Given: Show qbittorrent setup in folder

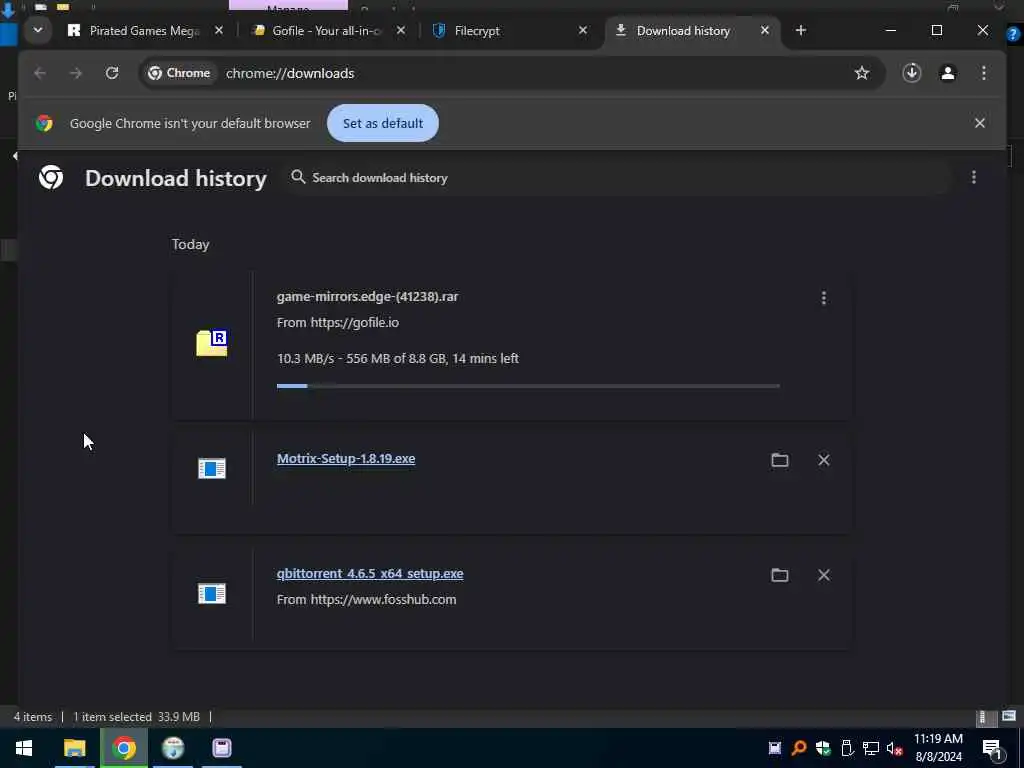Looking at the screenshot, I should 780,575.
